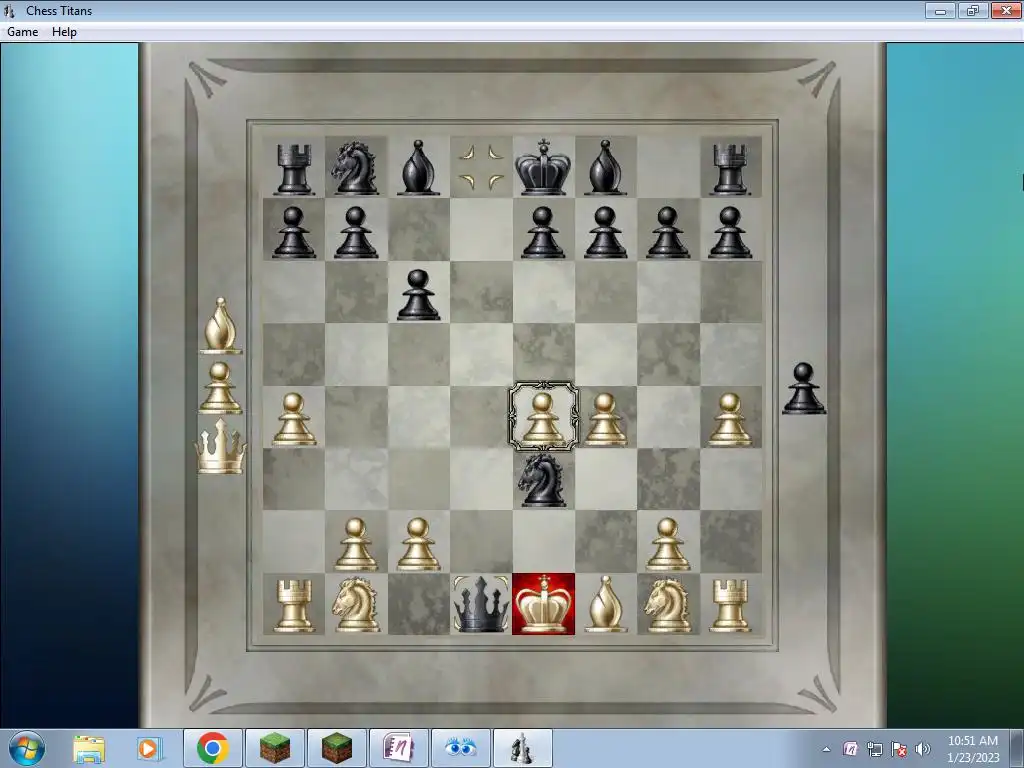Select the black queen on d1
This screenshot has width=1024, height=768.
(x=481, y=604)
